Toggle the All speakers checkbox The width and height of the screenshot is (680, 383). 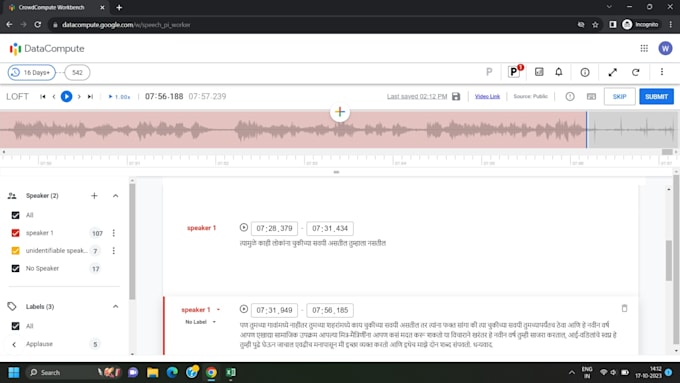click(x=16, y=215)
